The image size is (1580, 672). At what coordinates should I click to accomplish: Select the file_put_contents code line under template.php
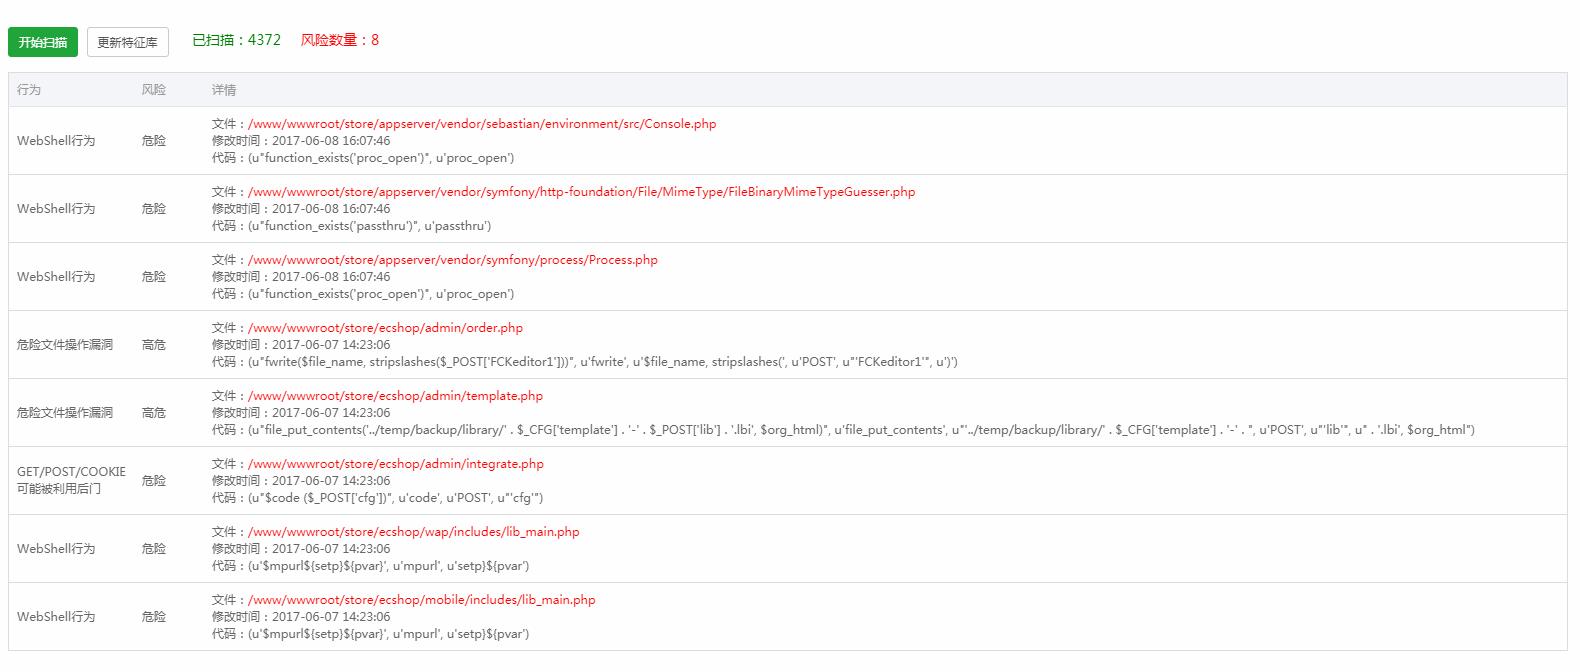point(843,430)
